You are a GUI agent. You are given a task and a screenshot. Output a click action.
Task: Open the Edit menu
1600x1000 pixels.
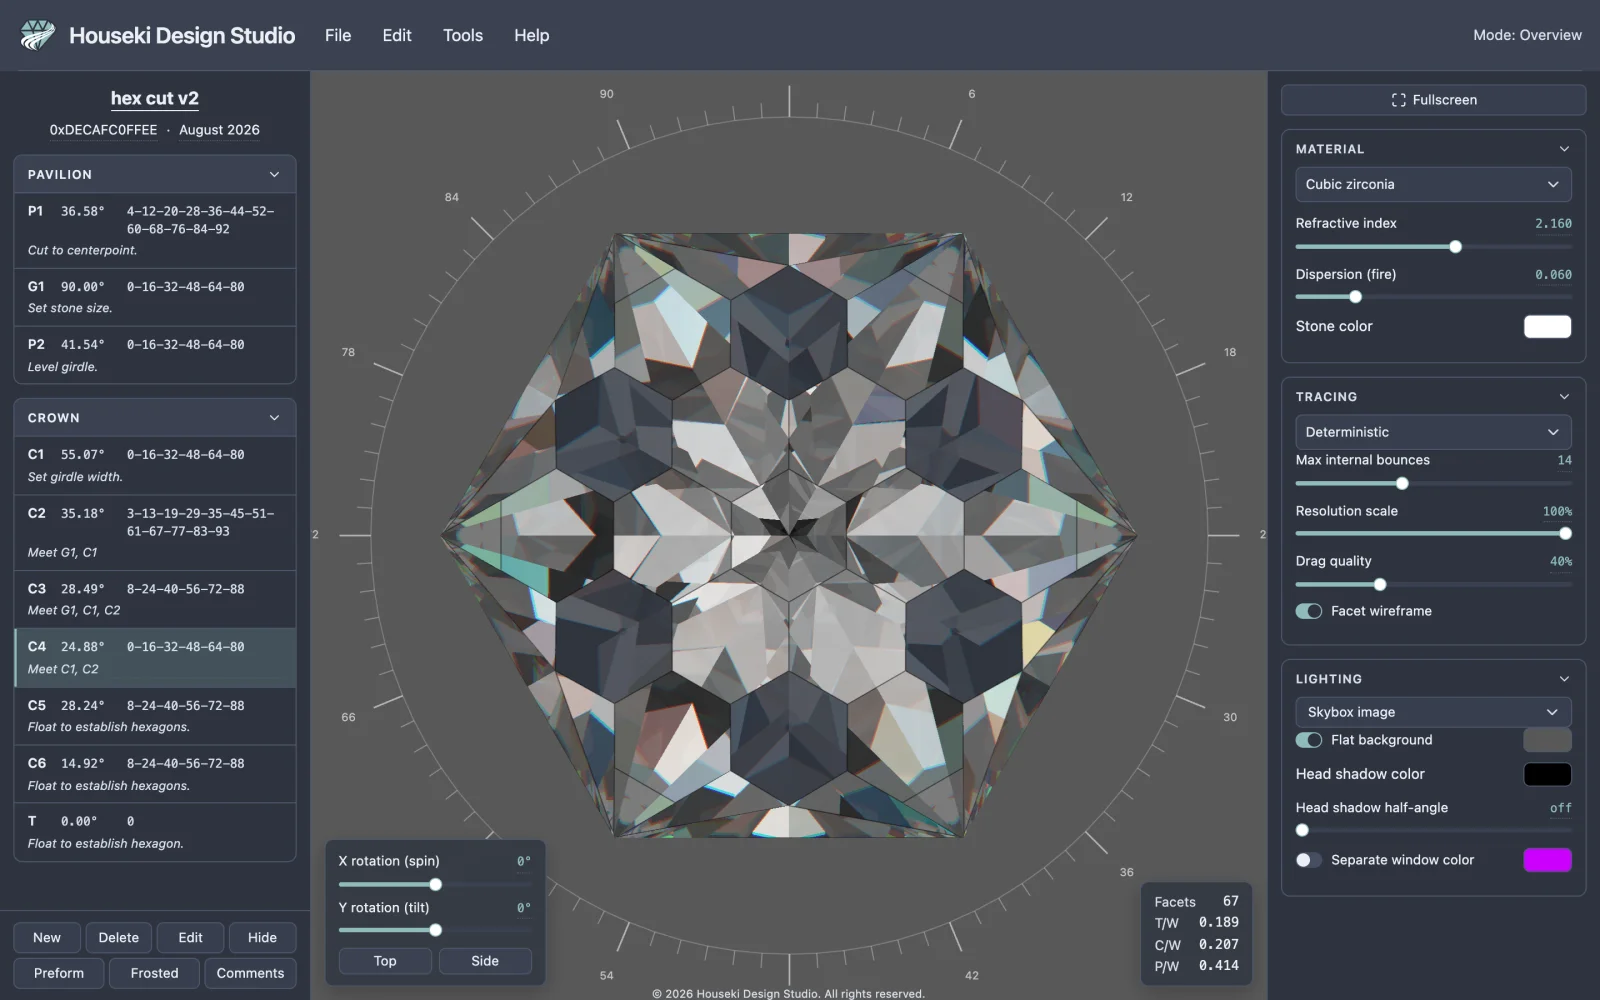(x=397, y=35)
